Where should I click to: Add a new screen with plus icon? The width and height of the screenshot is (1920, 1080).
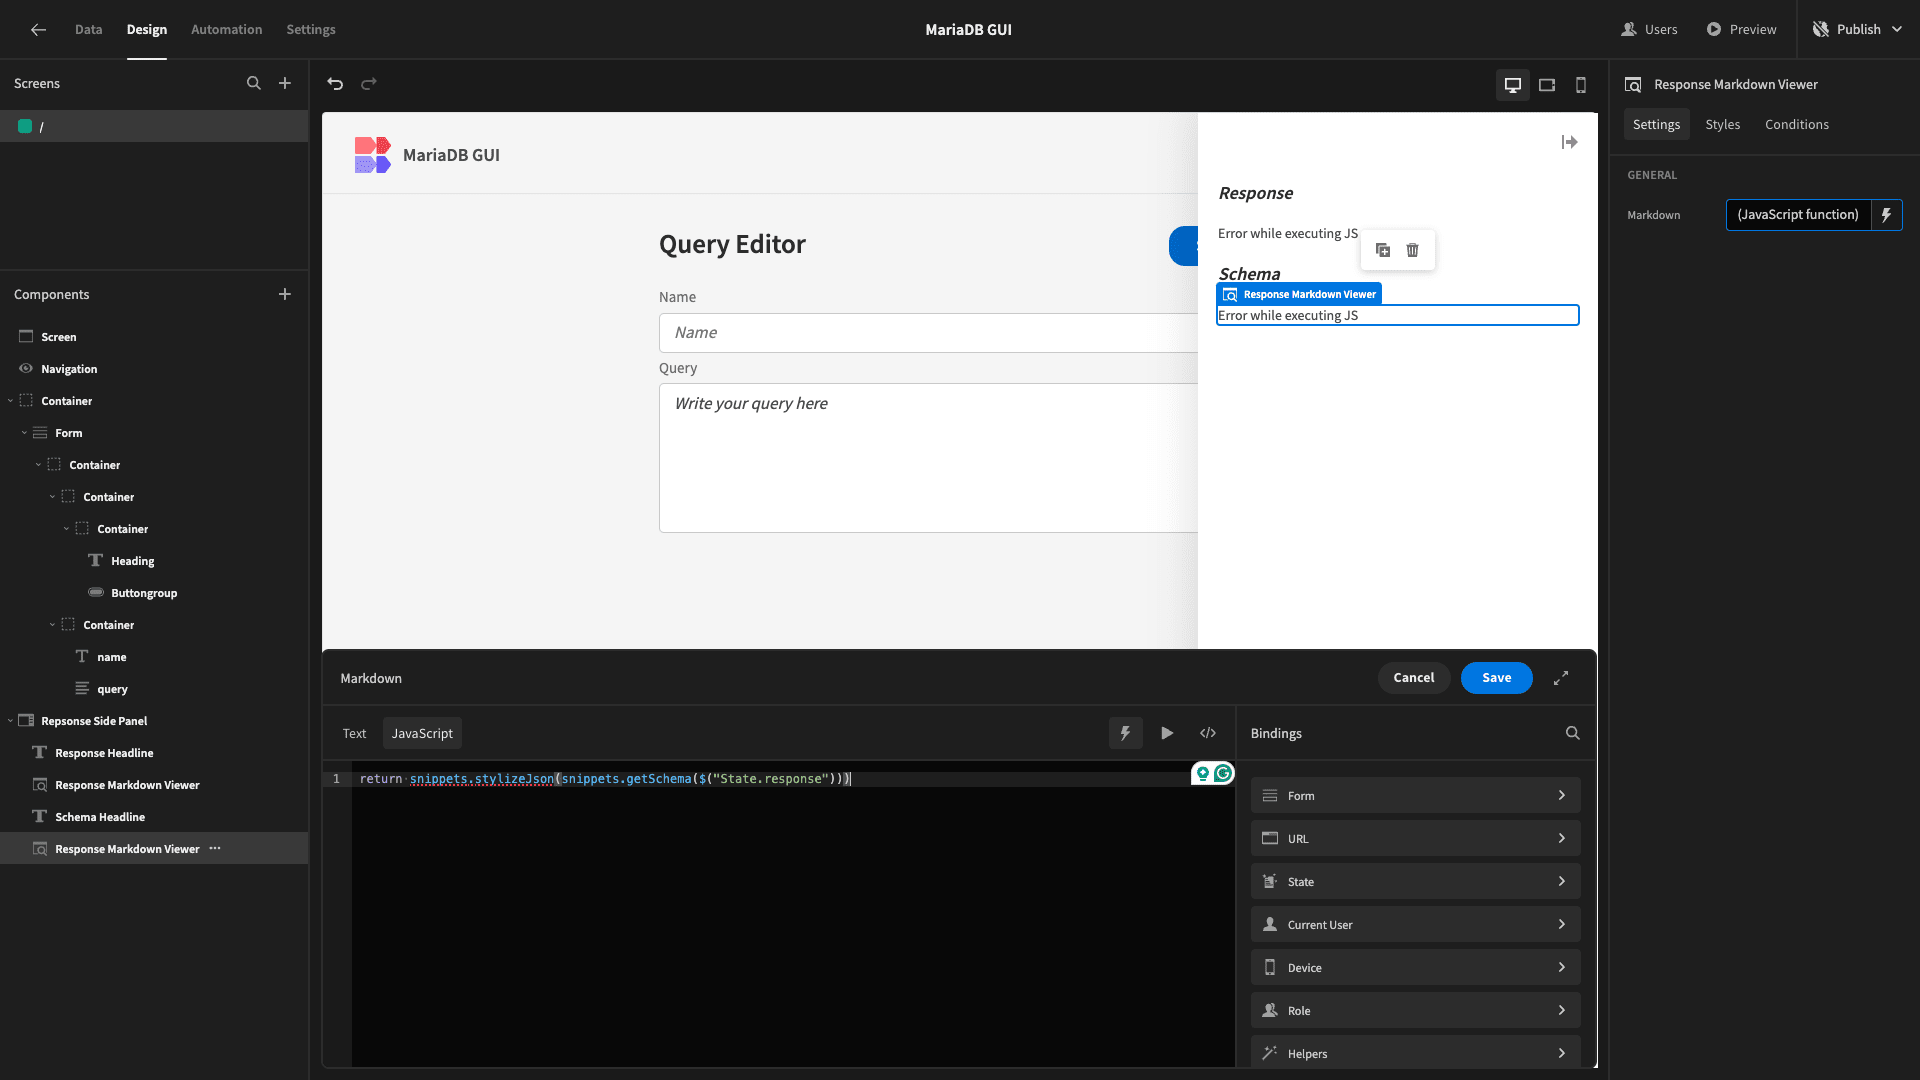285,84
